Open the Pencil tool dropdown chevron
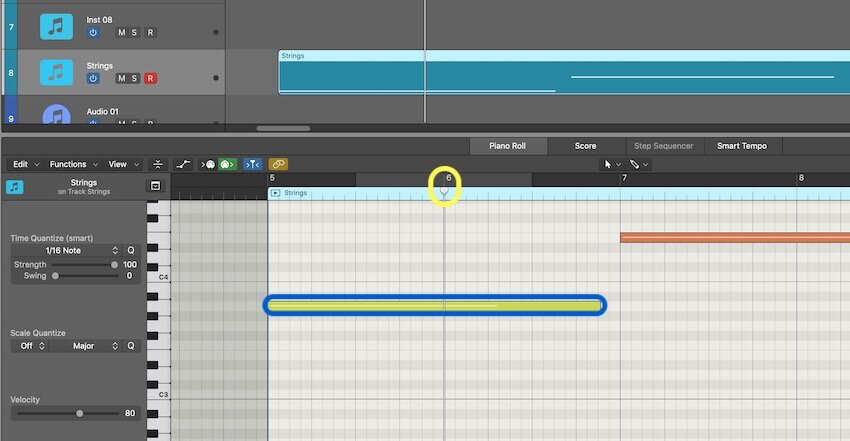This screenshot has height=441, width=850. tap(646, 165)
